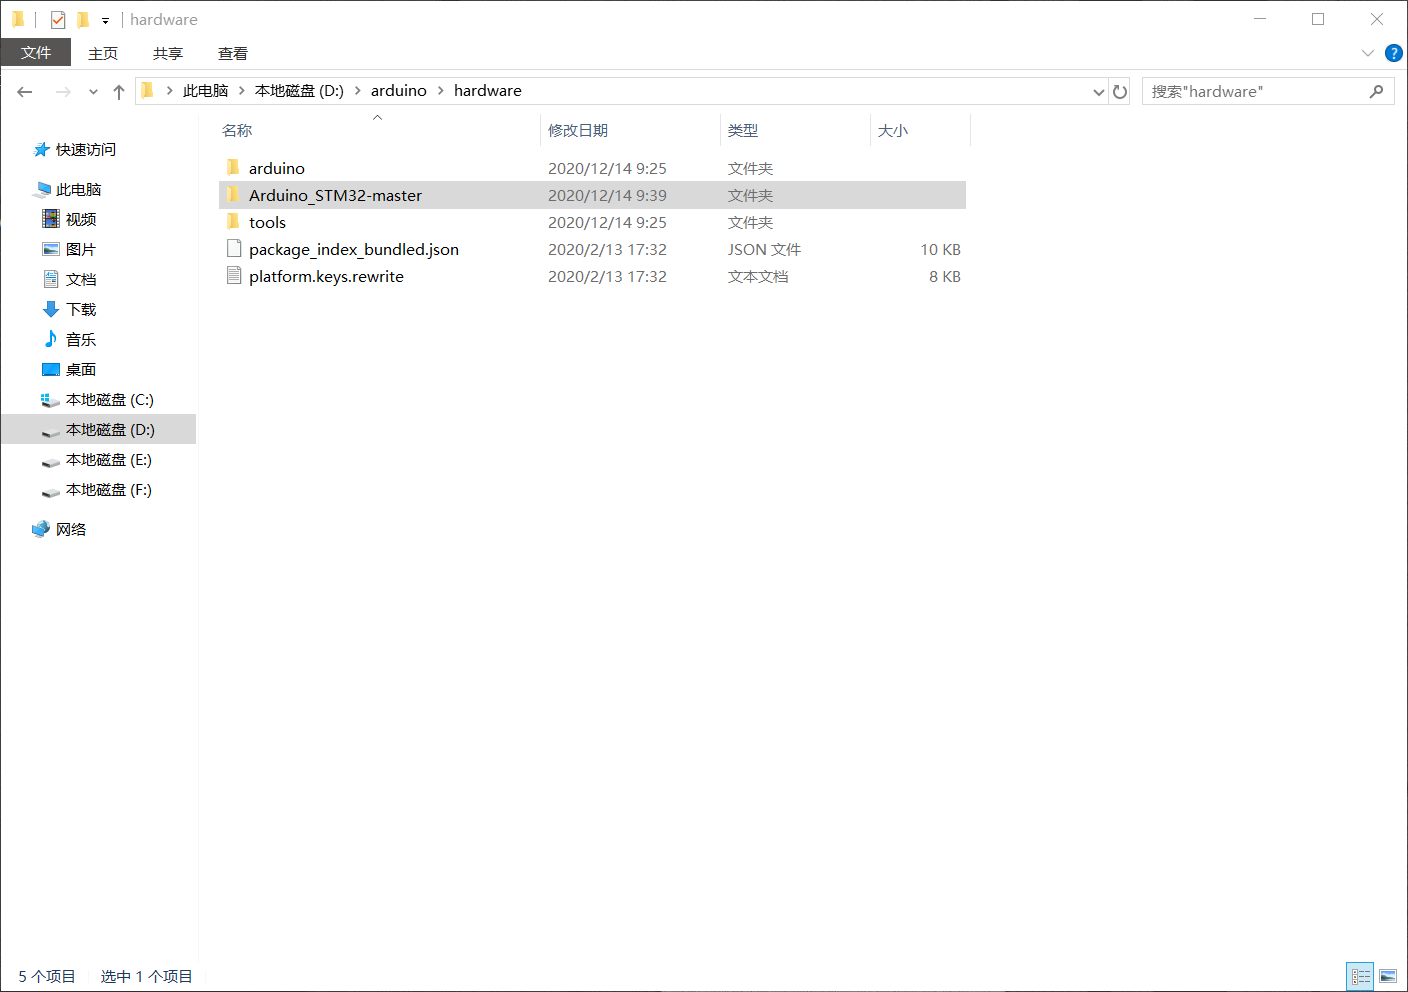This screenshot has height=992, width=1408.
Task: Open the 文件 menu
Action: point(36,53)
